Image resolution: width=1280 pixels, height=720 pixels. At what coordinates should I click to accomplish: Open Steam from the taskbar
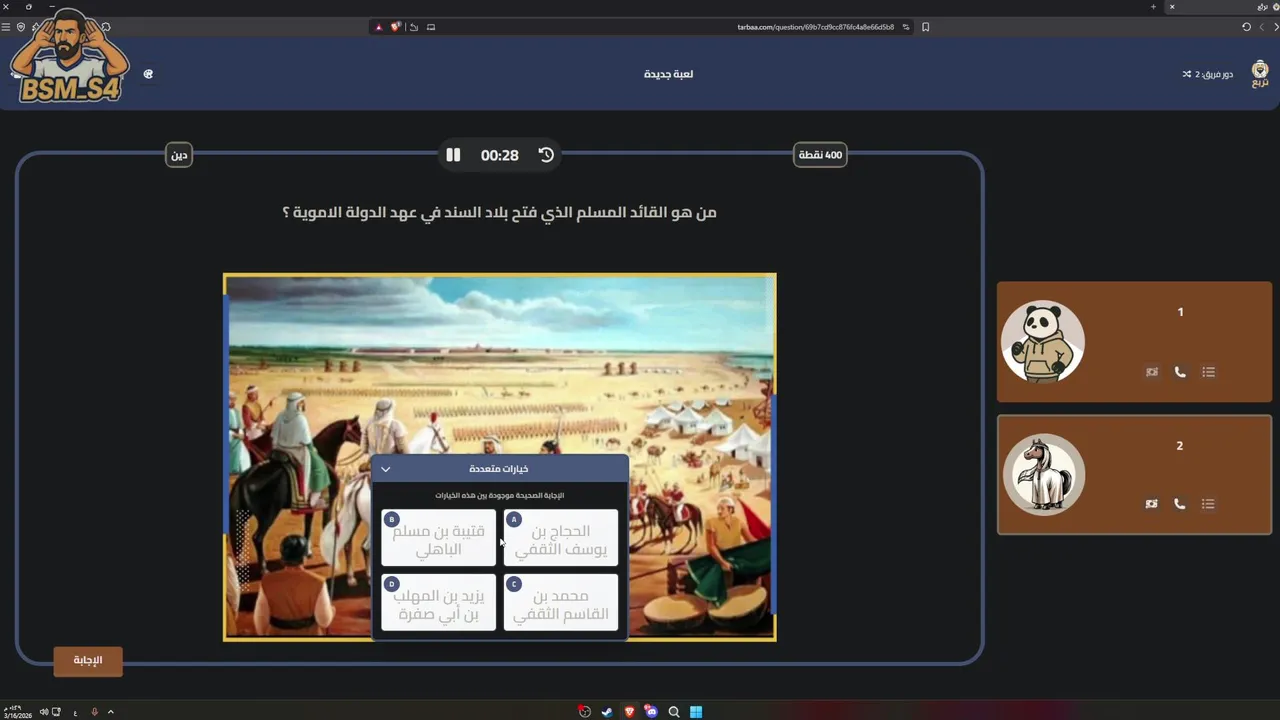[x=607, y=712]
